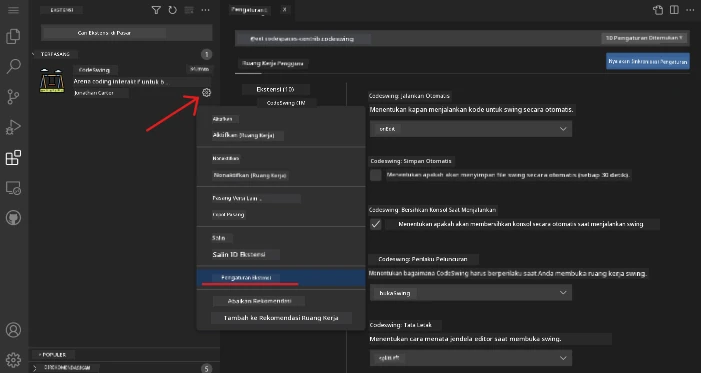Click the CodeSwing extension logo
The width and height of the screenshot is (701, 373).
click(52, 81)
